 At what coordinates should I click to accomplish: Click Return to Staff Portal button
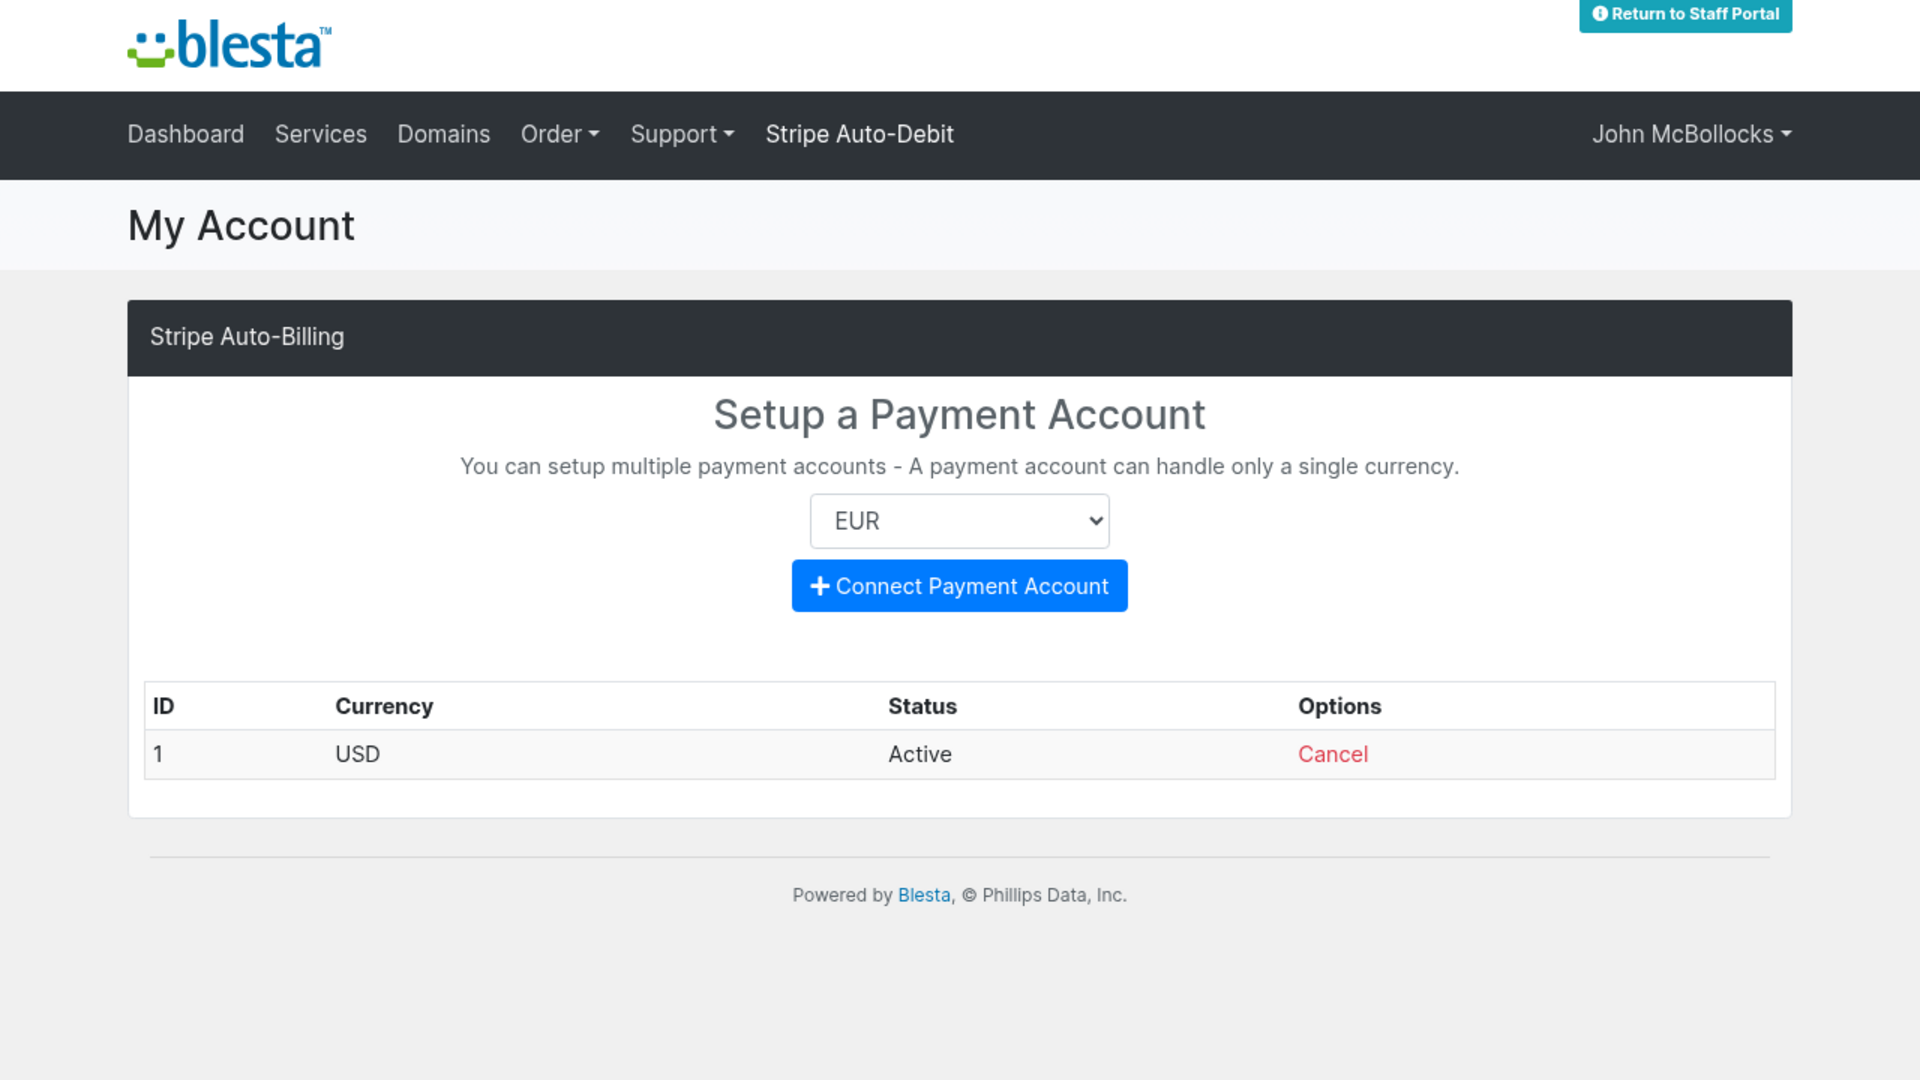[1685, 15]
